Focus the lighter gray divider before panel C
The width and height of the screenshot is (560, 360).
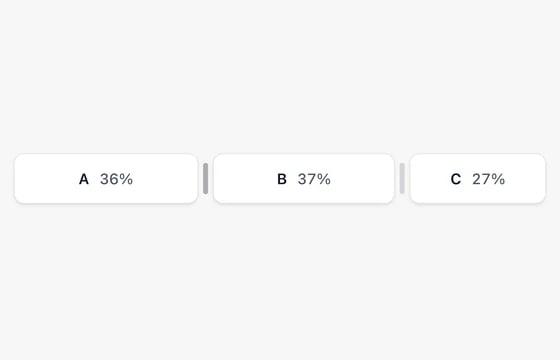coord(402,179)
